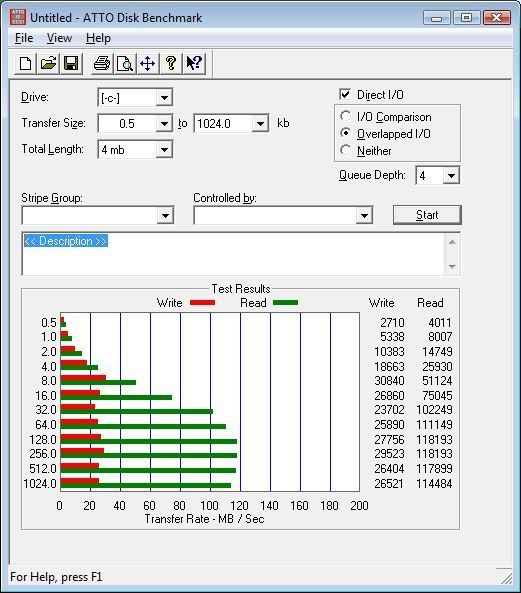Image resolution: width=521 pixels, height=593 pixels.
Task: Click the green Read legend swatch
Action: click(285, 303)
